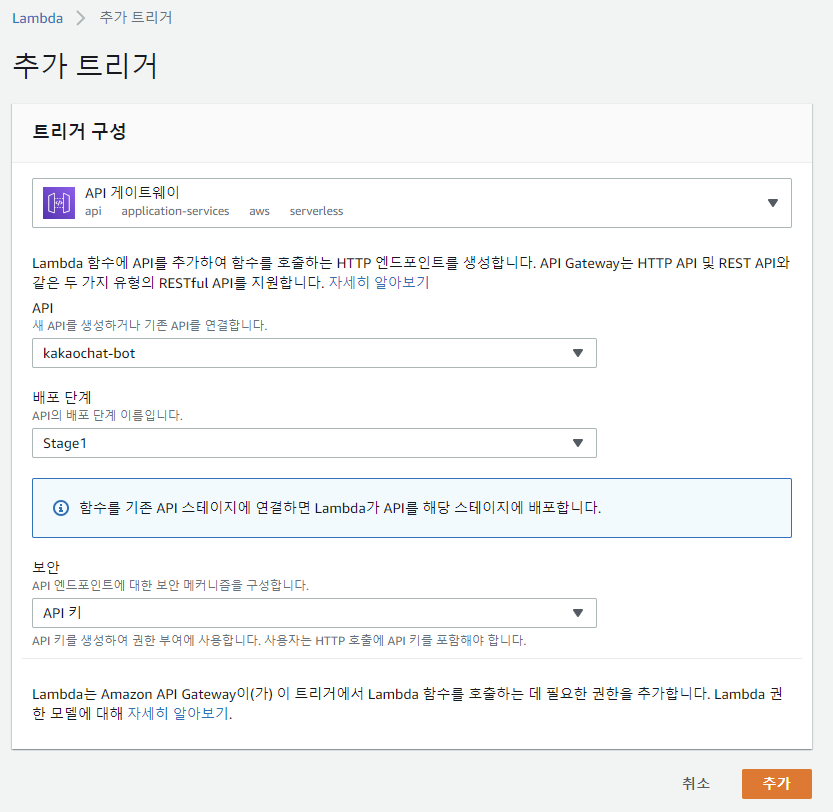Click the 'api' tag text
This screenshot has width=833, height=812.
tap(93, 212)
